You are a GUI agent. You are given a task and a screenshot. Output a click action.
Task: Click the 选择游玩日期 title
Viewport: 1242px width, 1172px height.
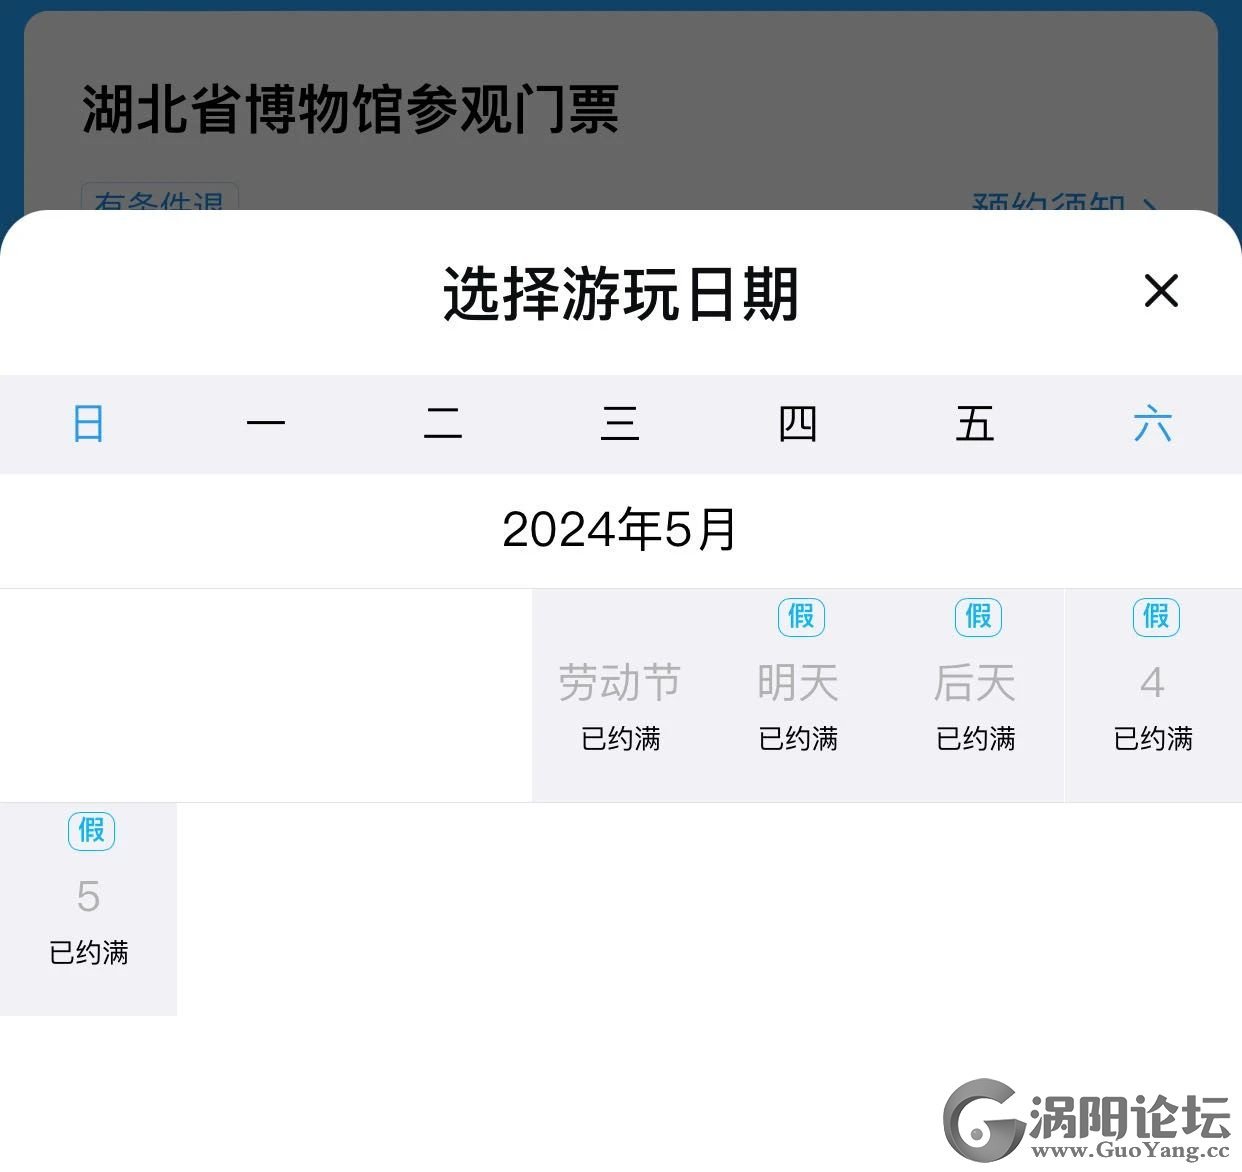621,294
